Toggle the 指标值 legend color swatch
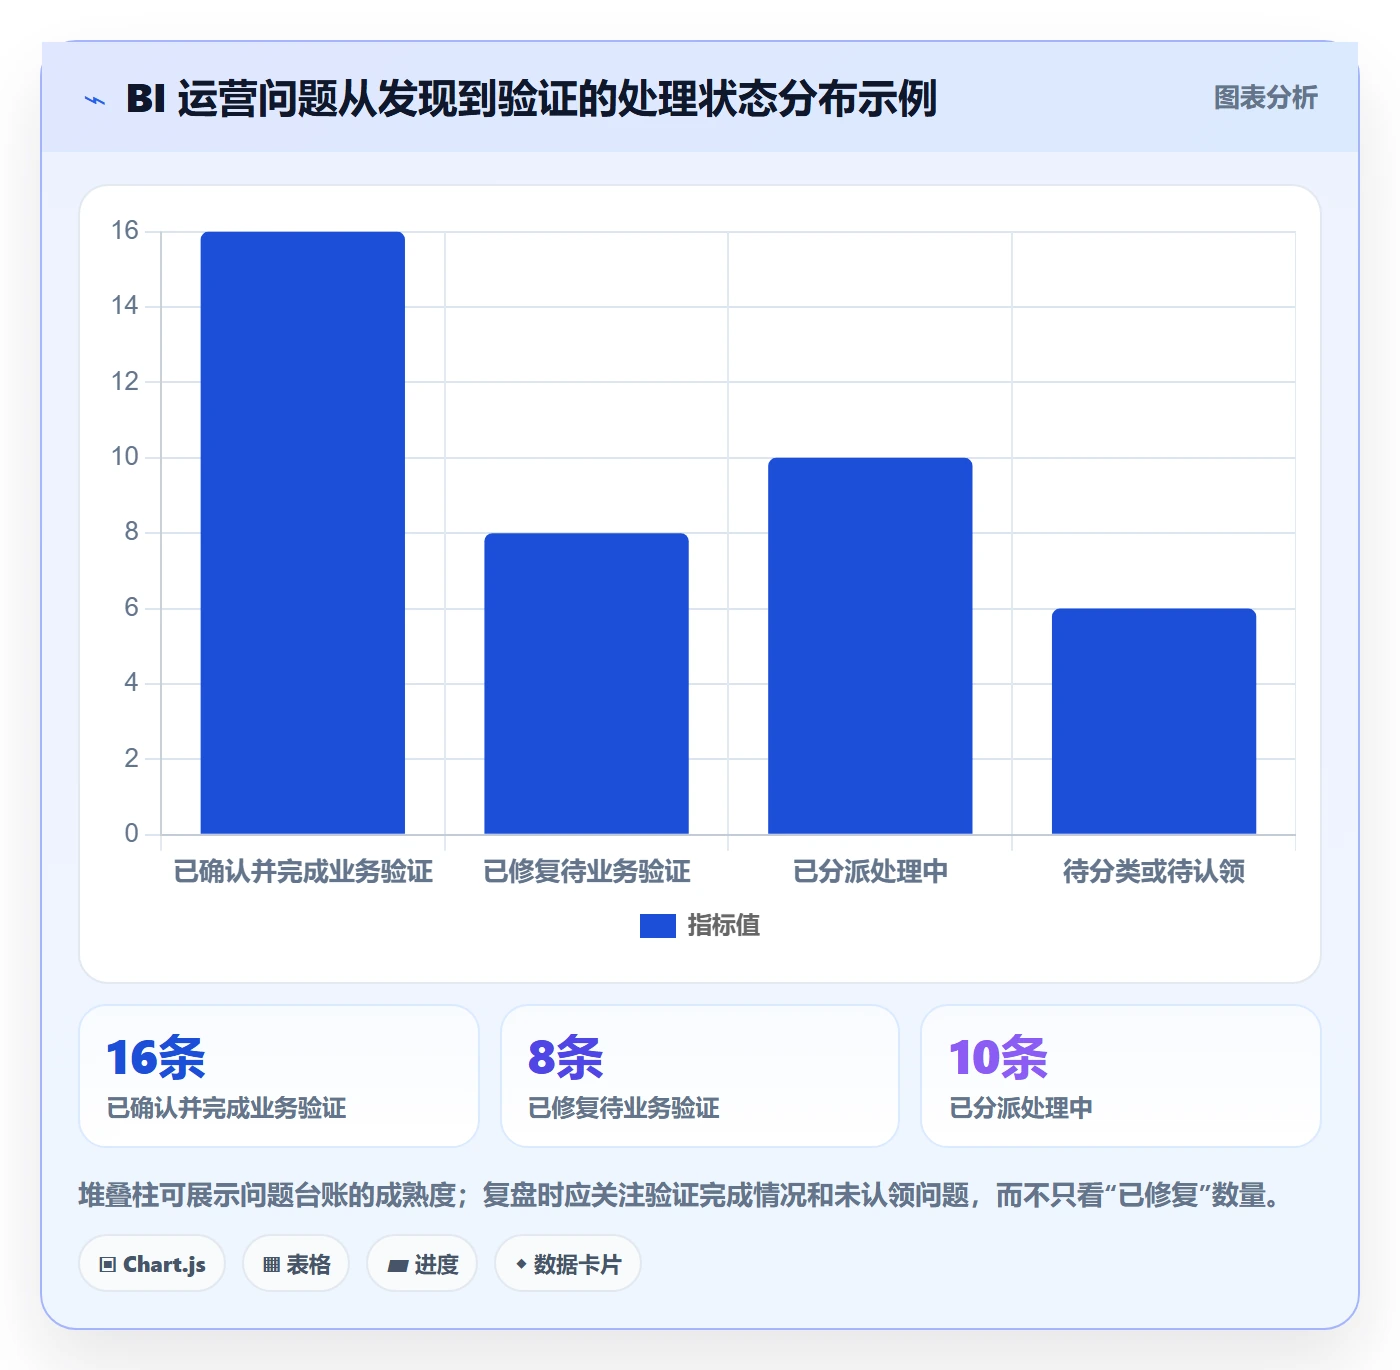1400x1370 pixels. 657,926
